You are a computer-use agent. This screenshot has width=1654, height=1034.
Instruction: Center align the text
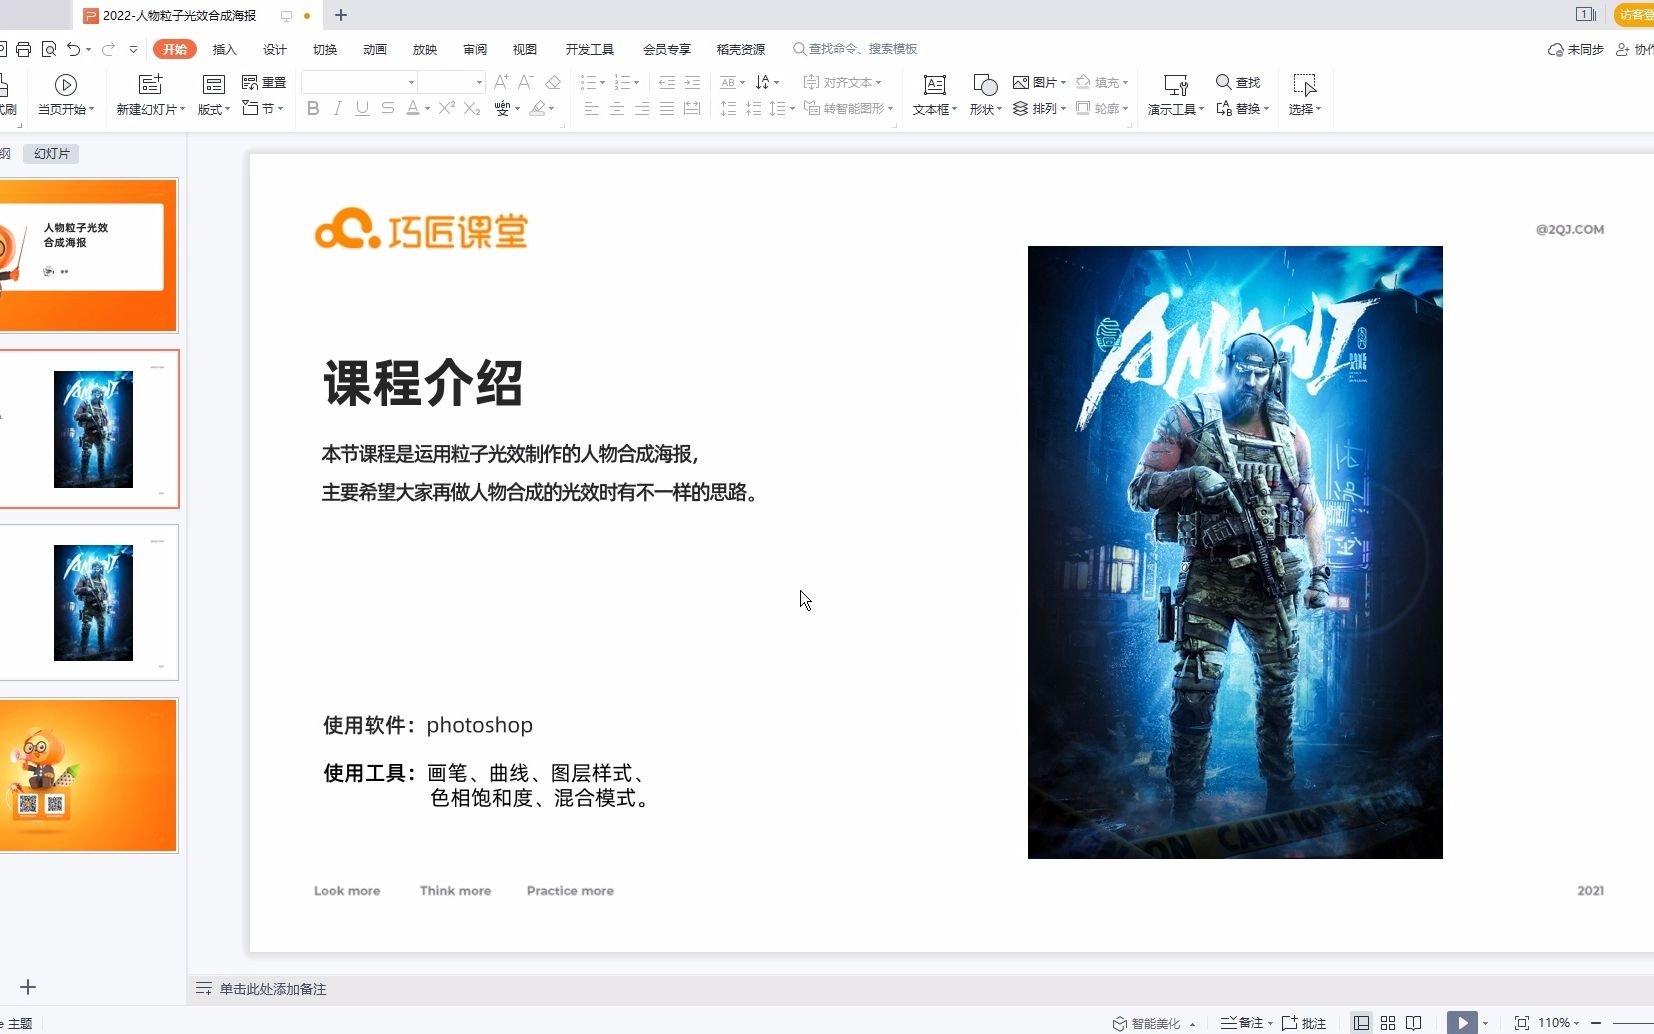click(x=617, y=108)
